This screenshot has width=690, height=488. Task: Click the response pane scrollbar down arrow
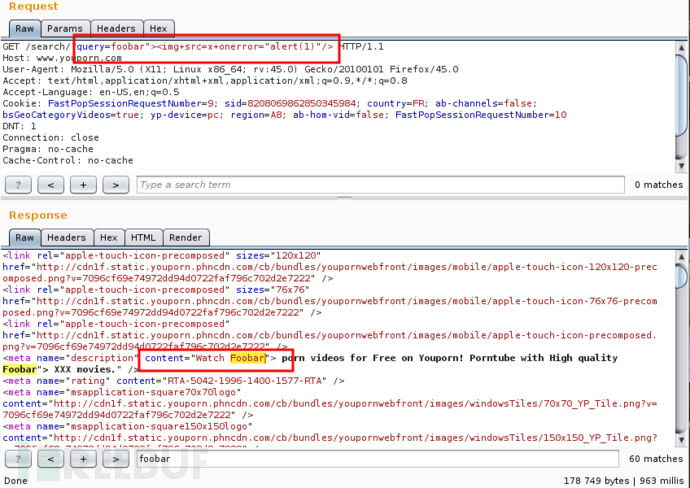click(x=682, y=440)
